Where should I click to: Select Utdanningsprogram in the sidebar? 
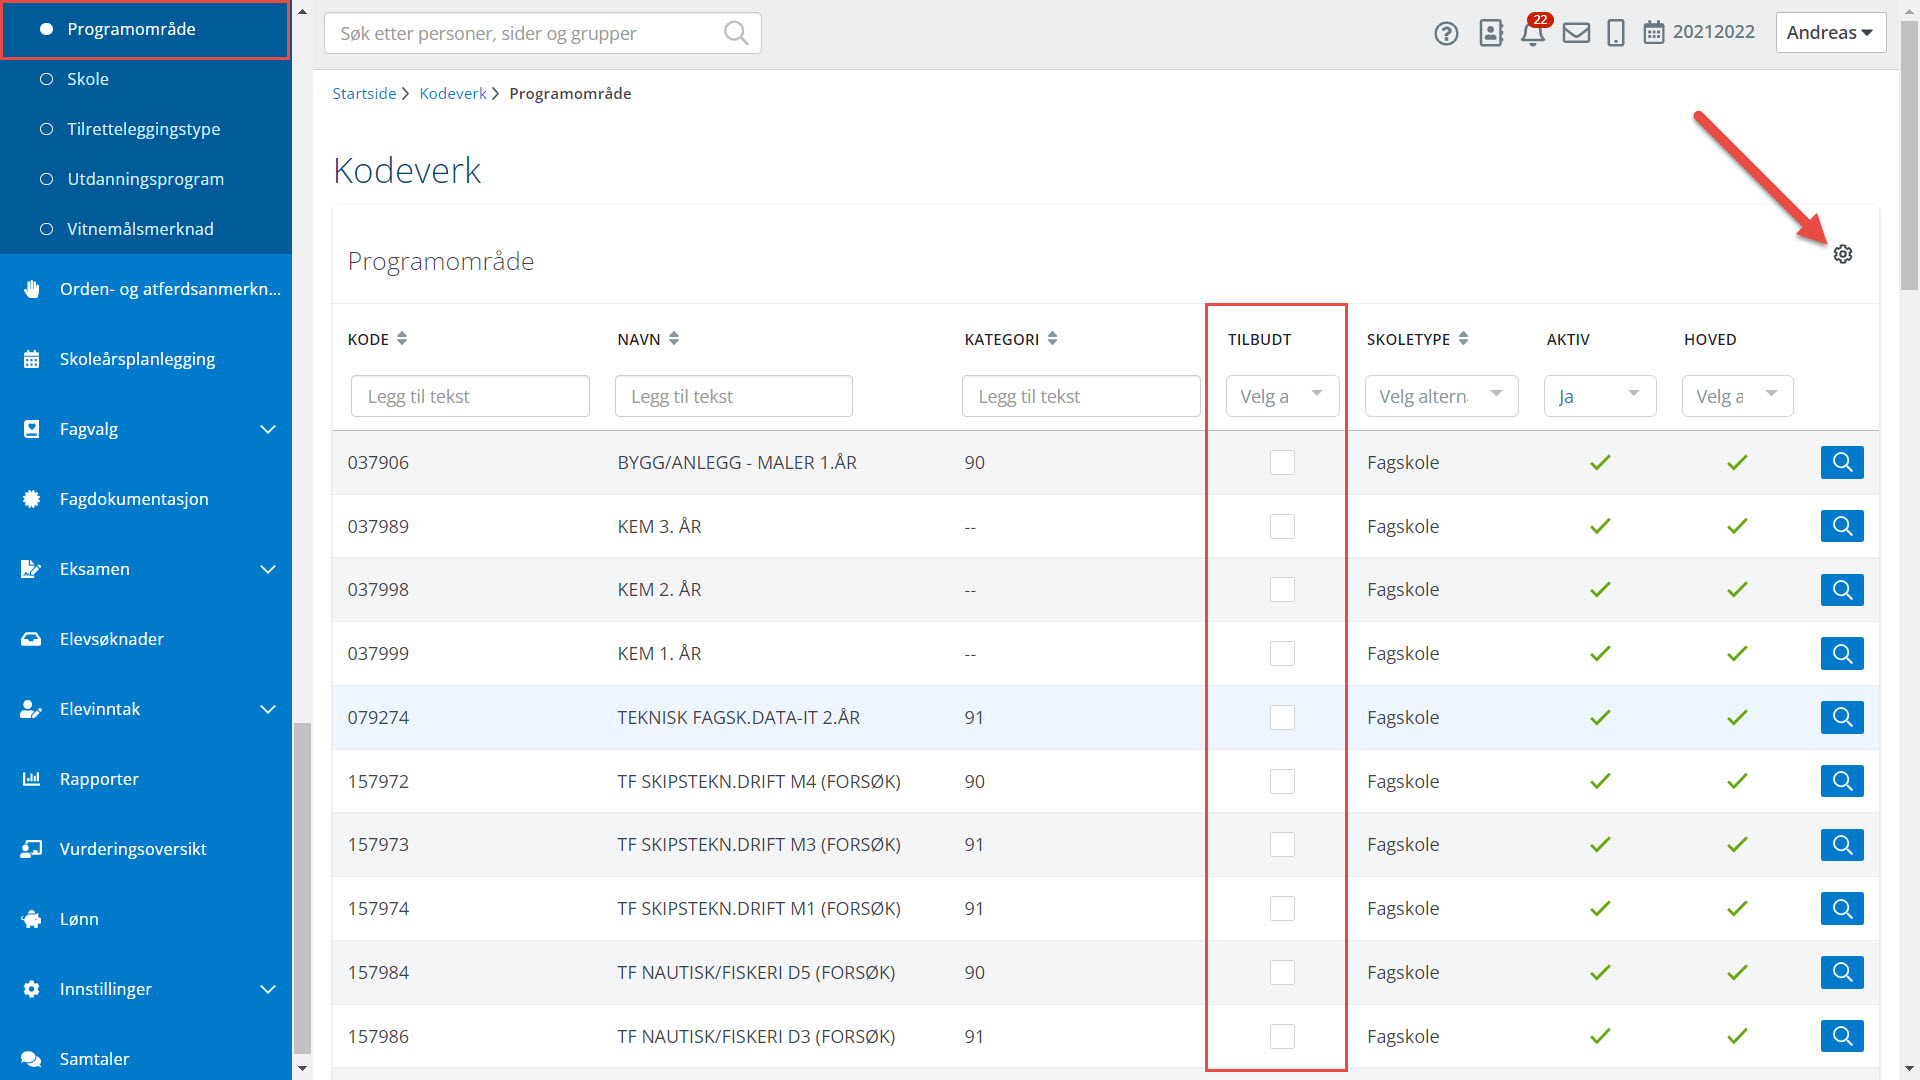(146, 179)
